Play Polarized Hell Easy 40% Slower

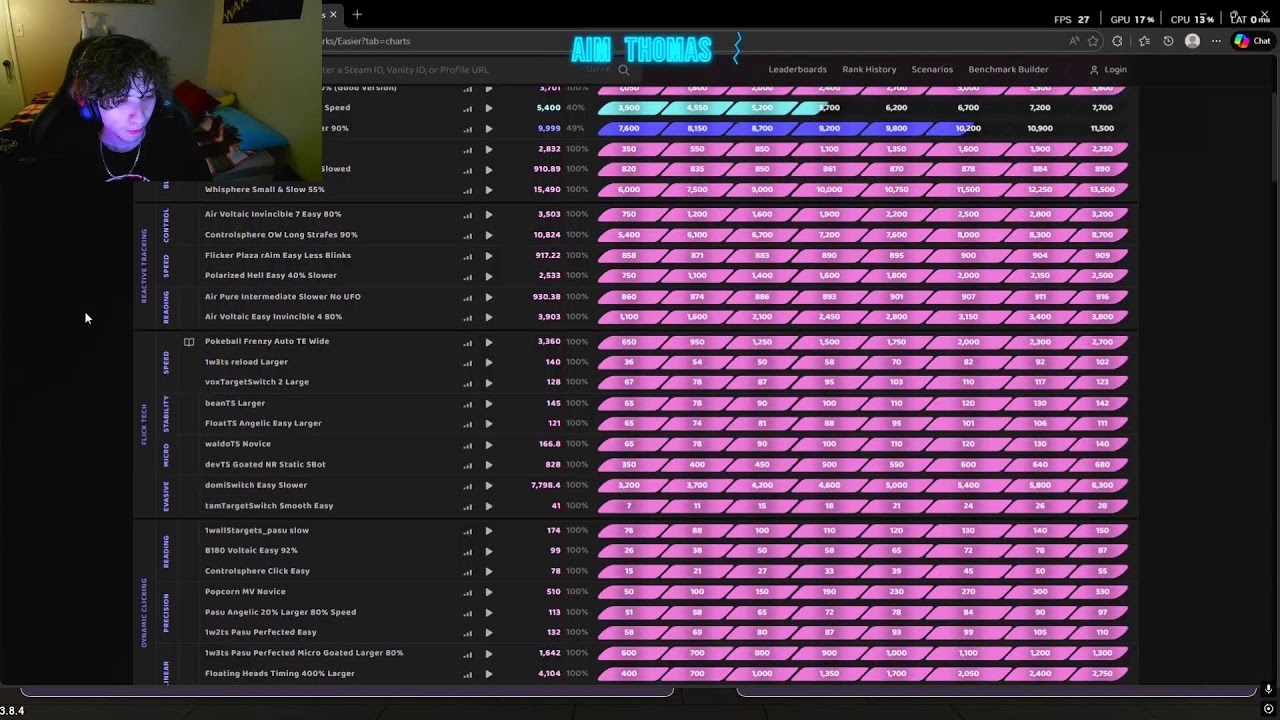click(x=489, y=276)
